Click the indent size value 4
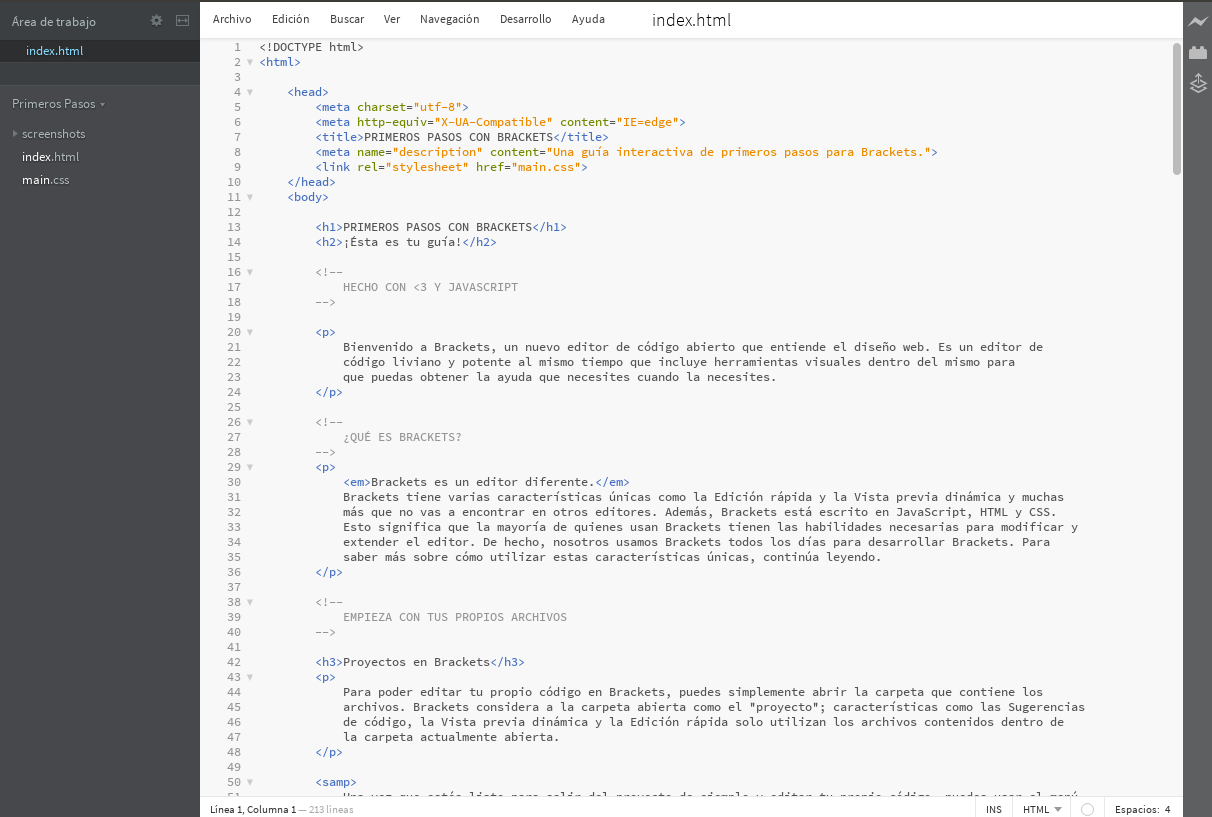This screenshot has height=817, width=1212. (x=1167, y=809)
